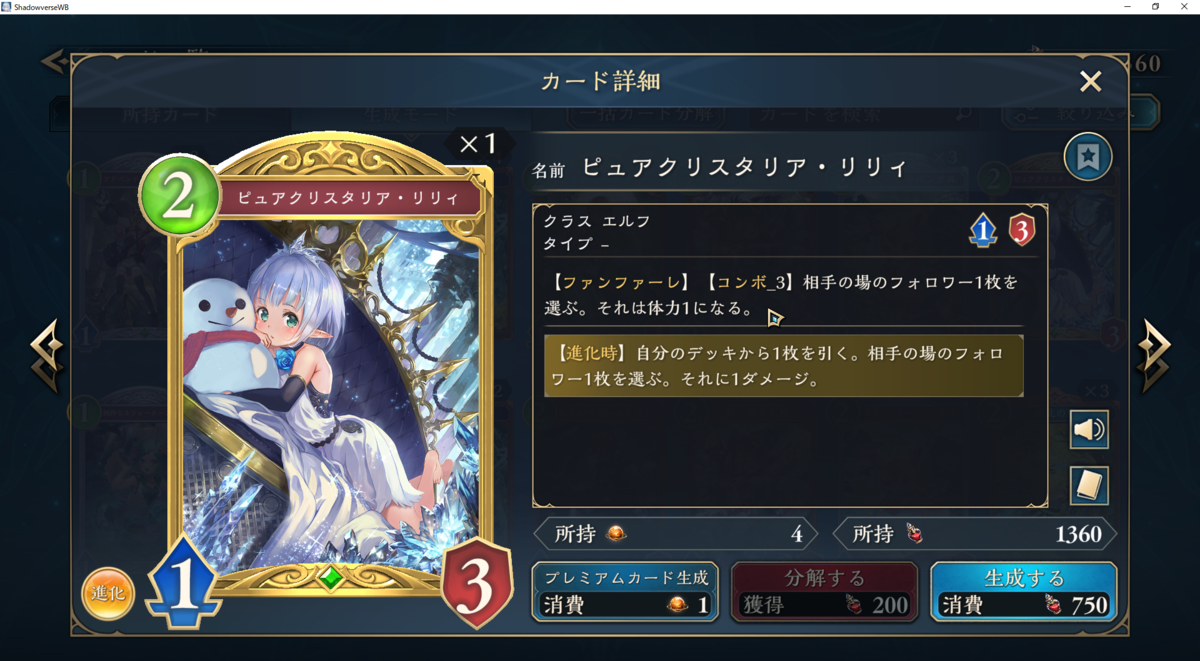
Task: Click the back arrow behind the dialog
Action: click(53, 62)
